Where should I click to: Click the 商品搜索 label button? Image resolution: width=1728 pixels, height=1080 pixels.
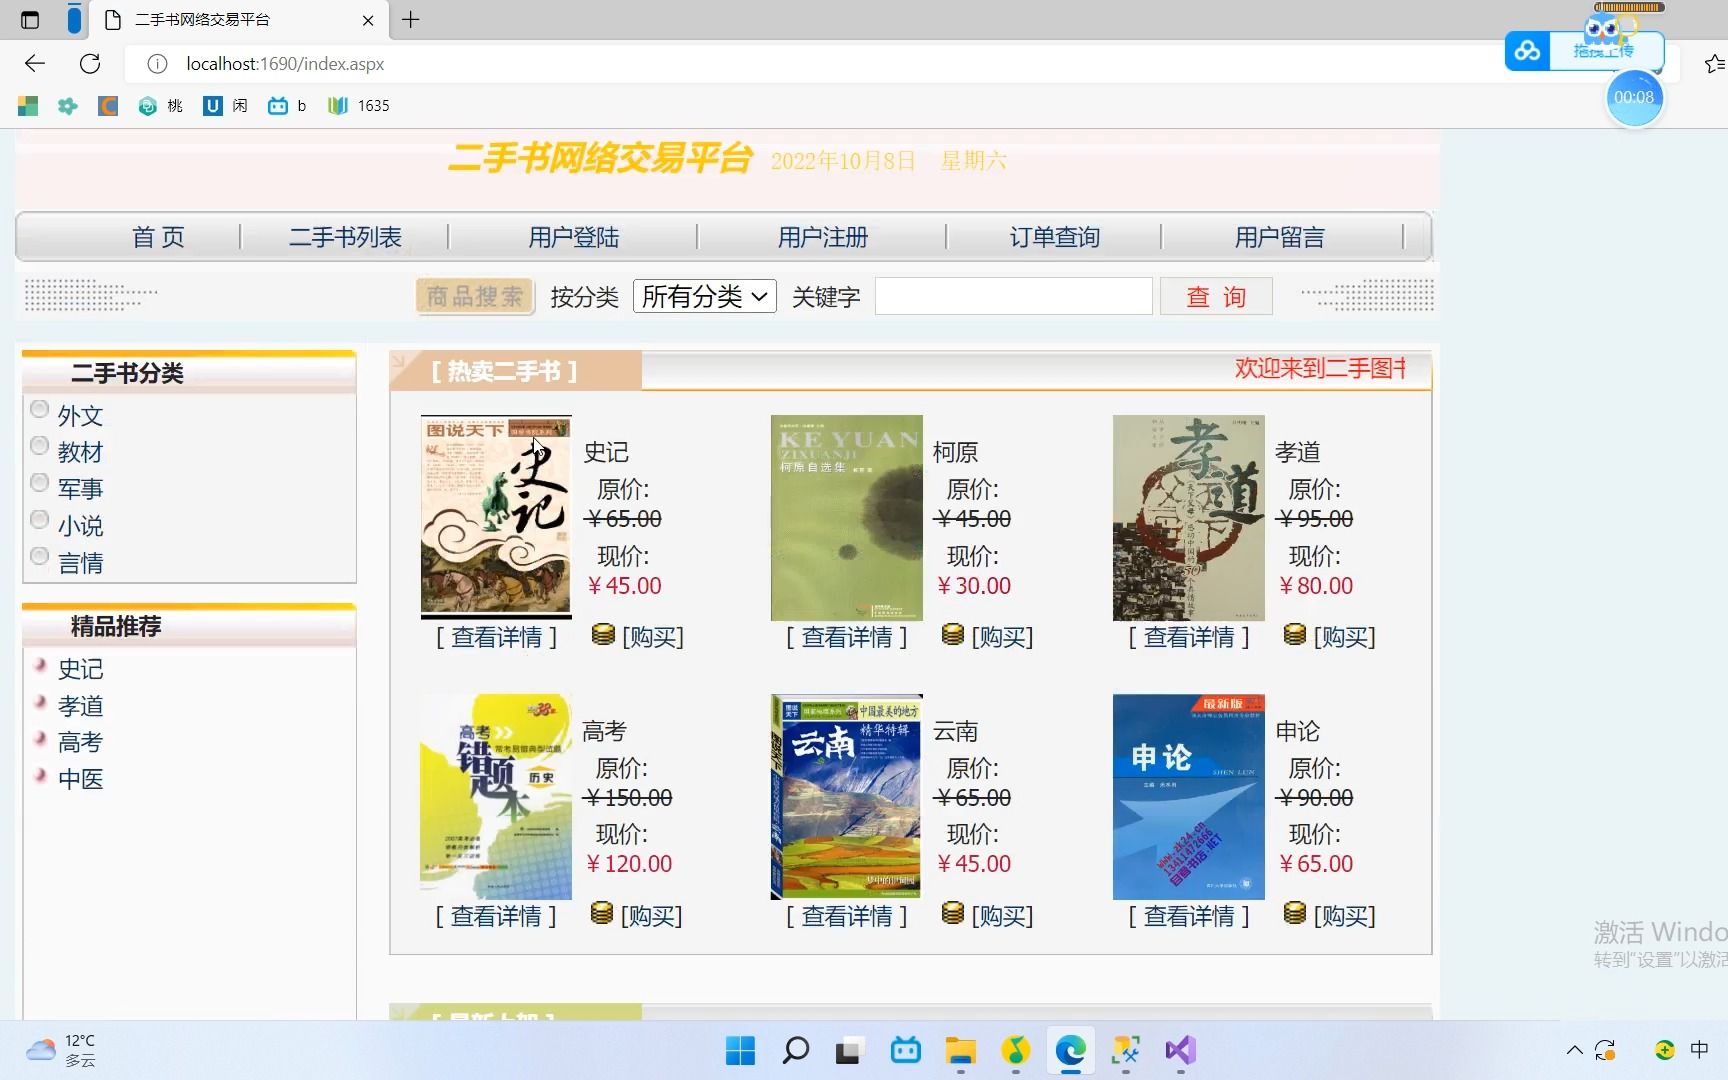point(475,297)
